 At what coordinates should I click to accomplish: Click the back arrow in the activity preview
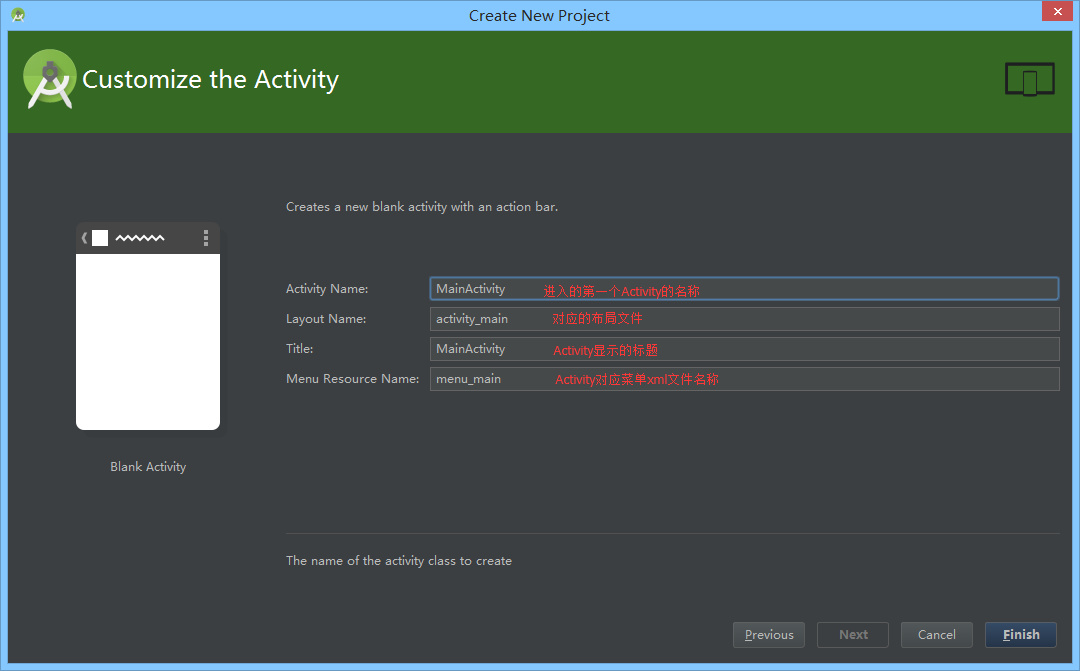tap(84, 238)
